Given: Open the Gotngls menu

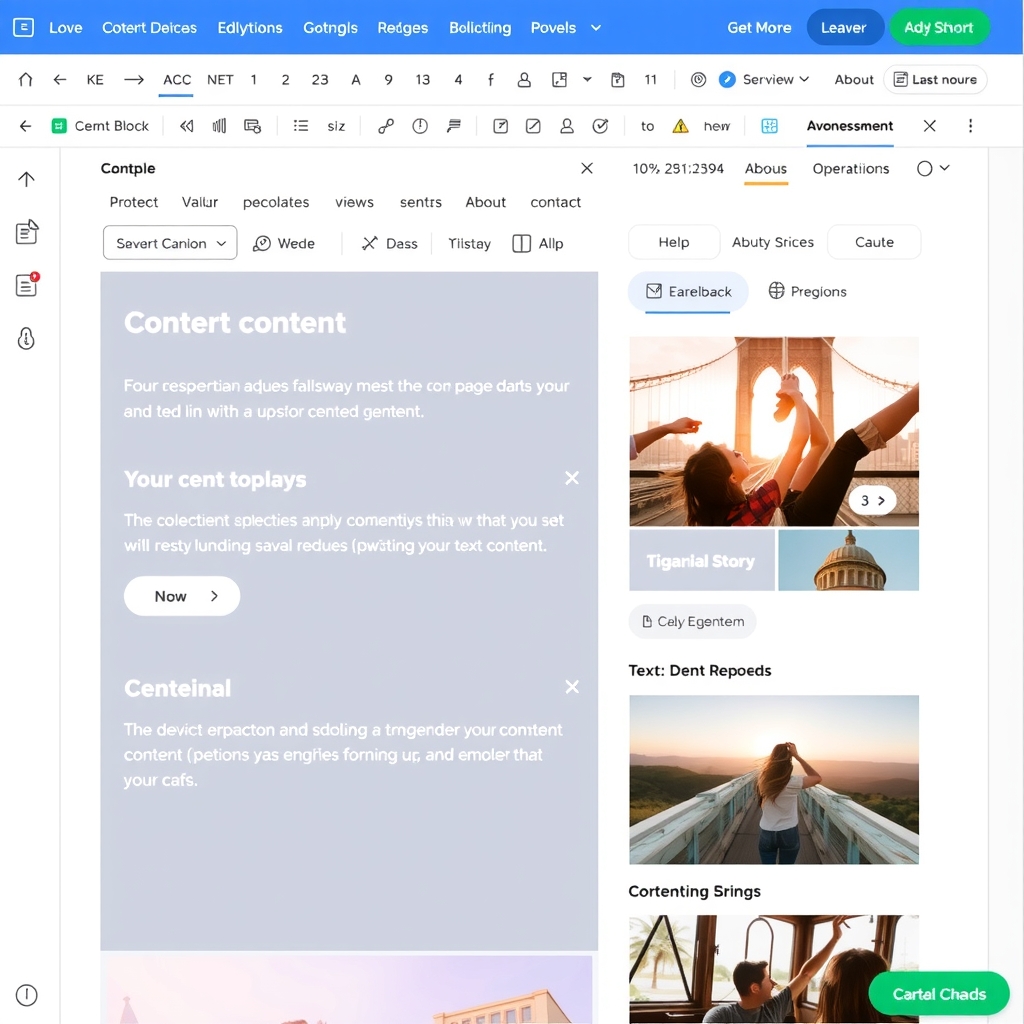Looking at the screenshot, I should coord(330,28).
